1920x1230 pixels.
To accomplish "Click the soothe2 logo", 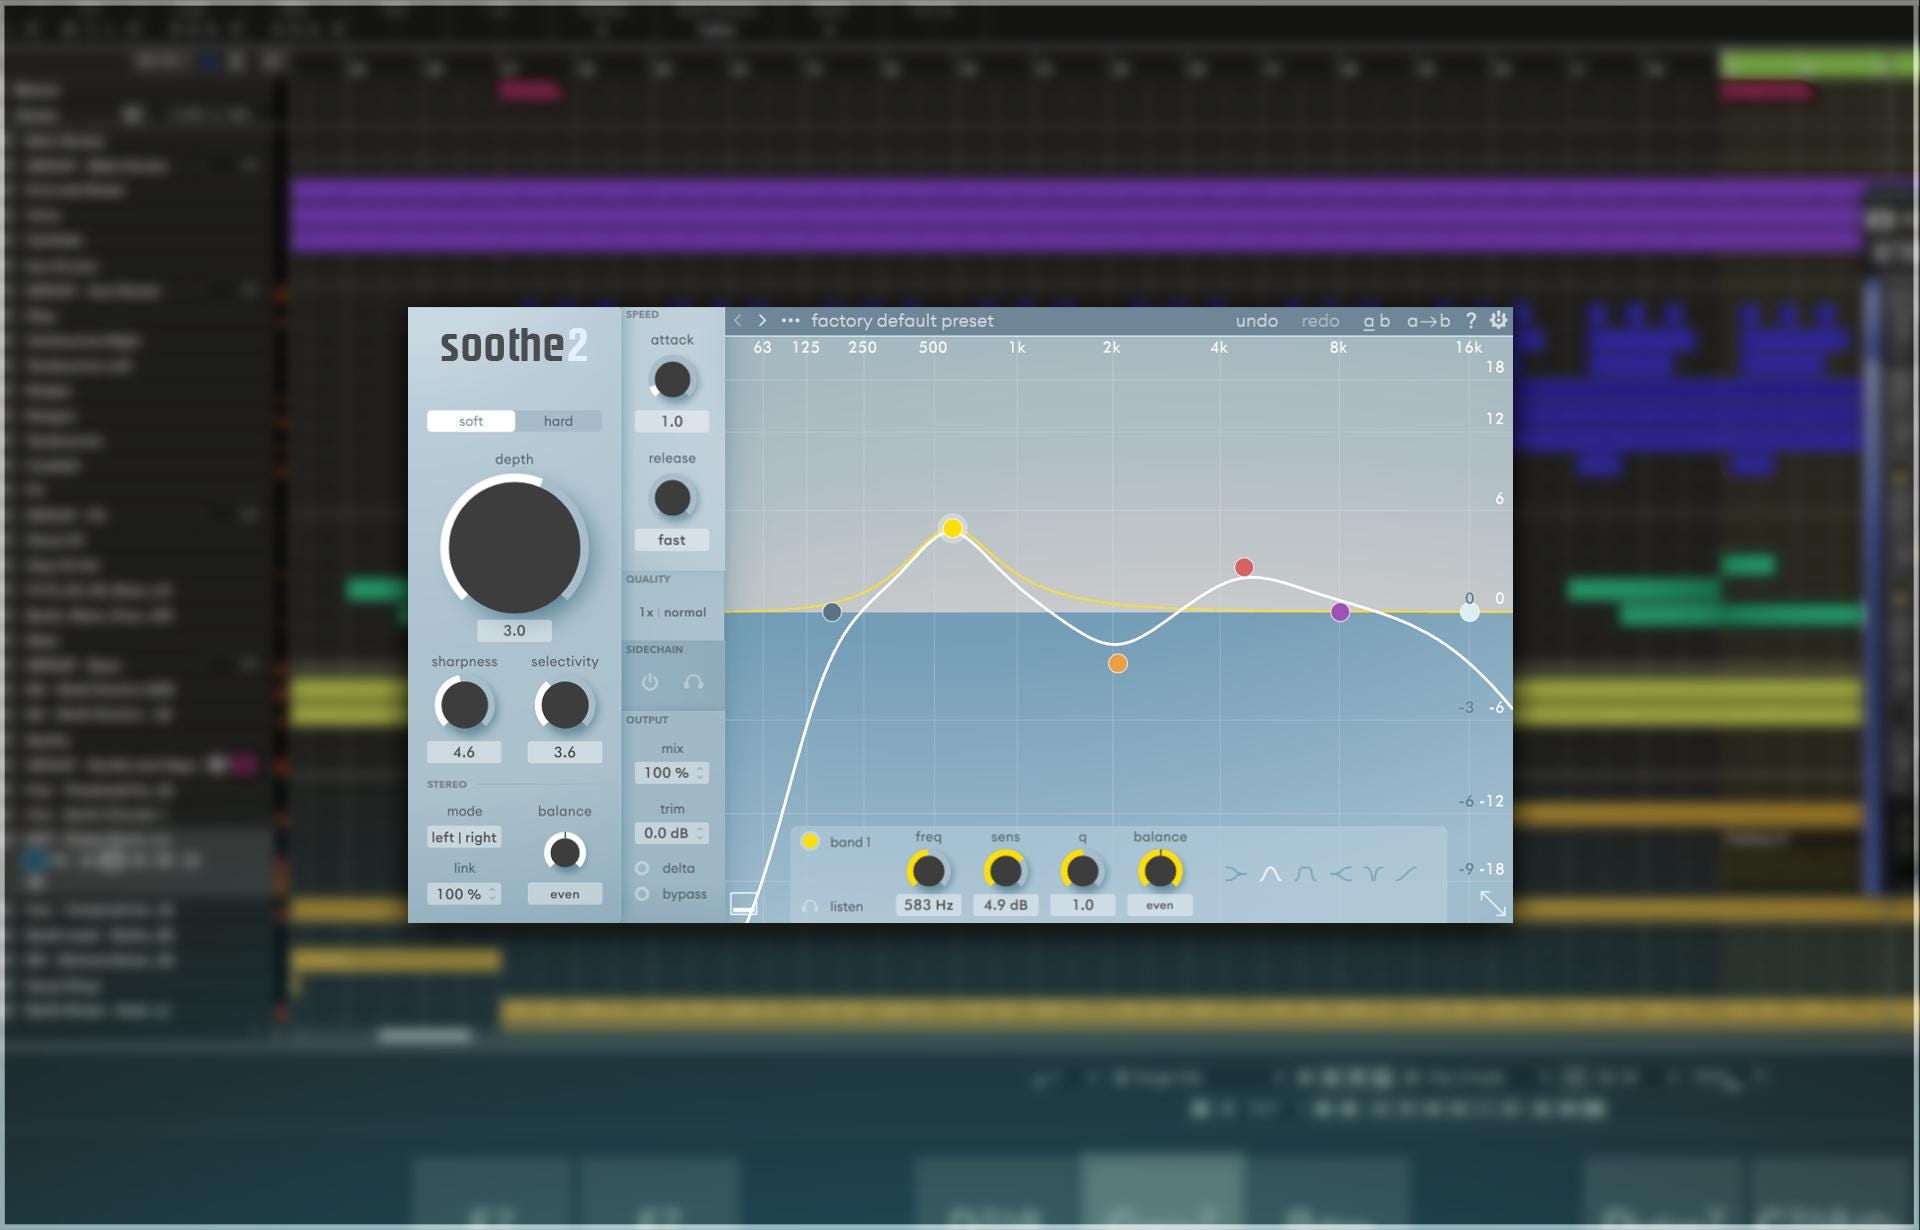I will click(514, 346).
